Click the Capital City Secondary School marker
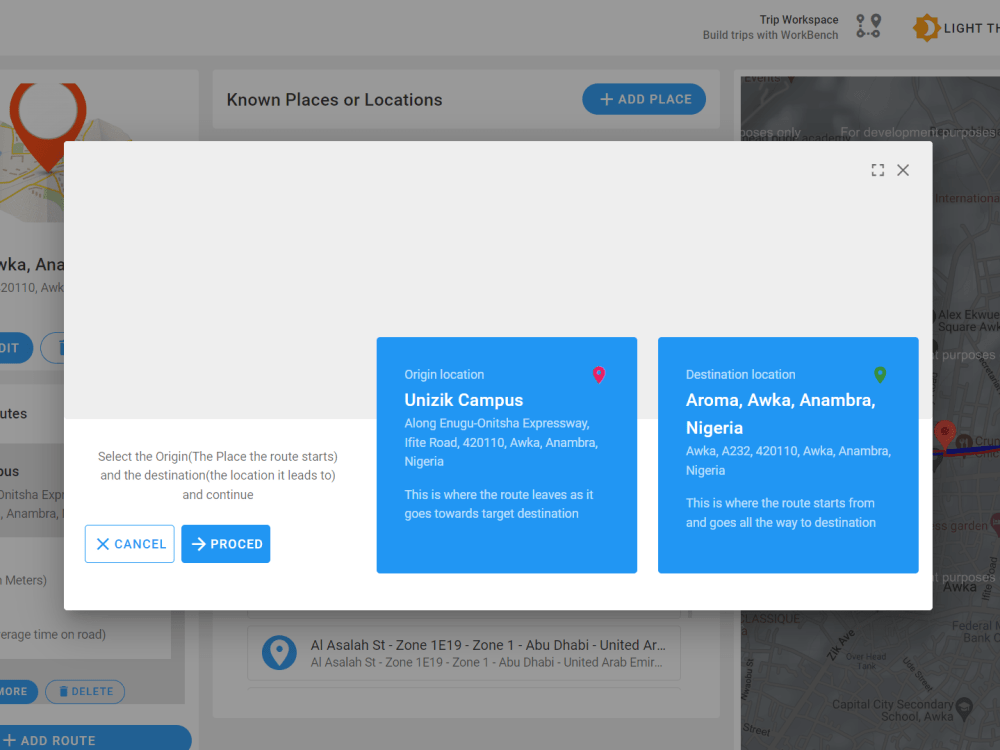The width and height of the screenshot is (1000, 750). 964,708
